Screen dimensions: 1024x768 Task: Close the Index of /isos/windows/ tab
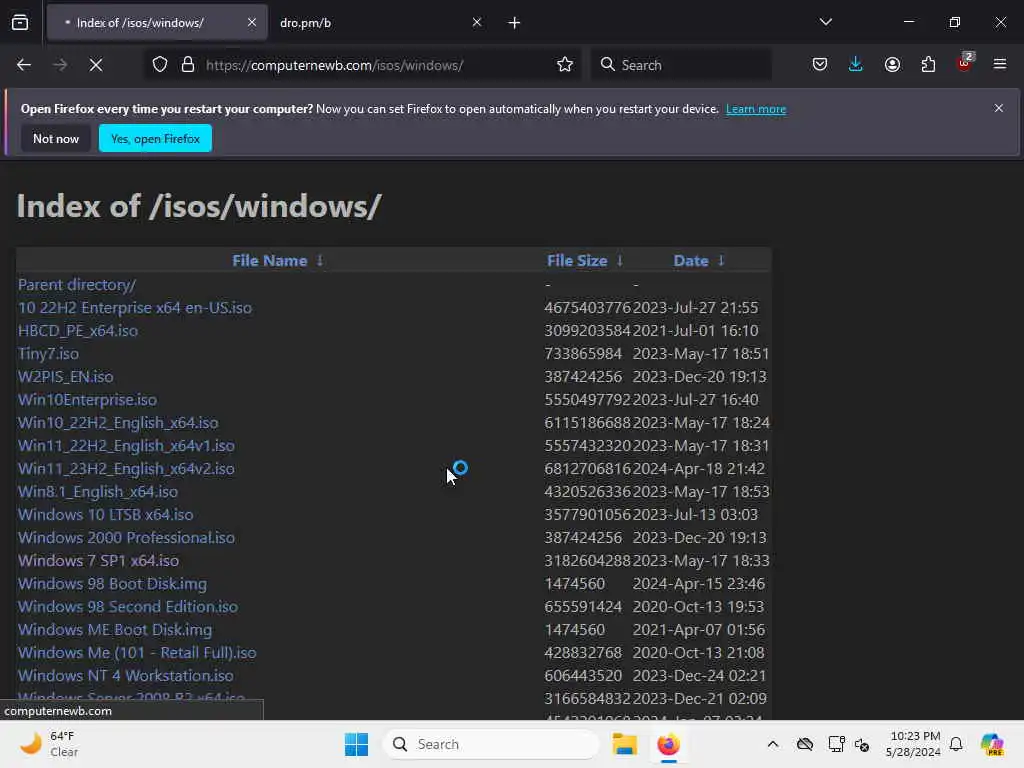(x=251, y=23)
